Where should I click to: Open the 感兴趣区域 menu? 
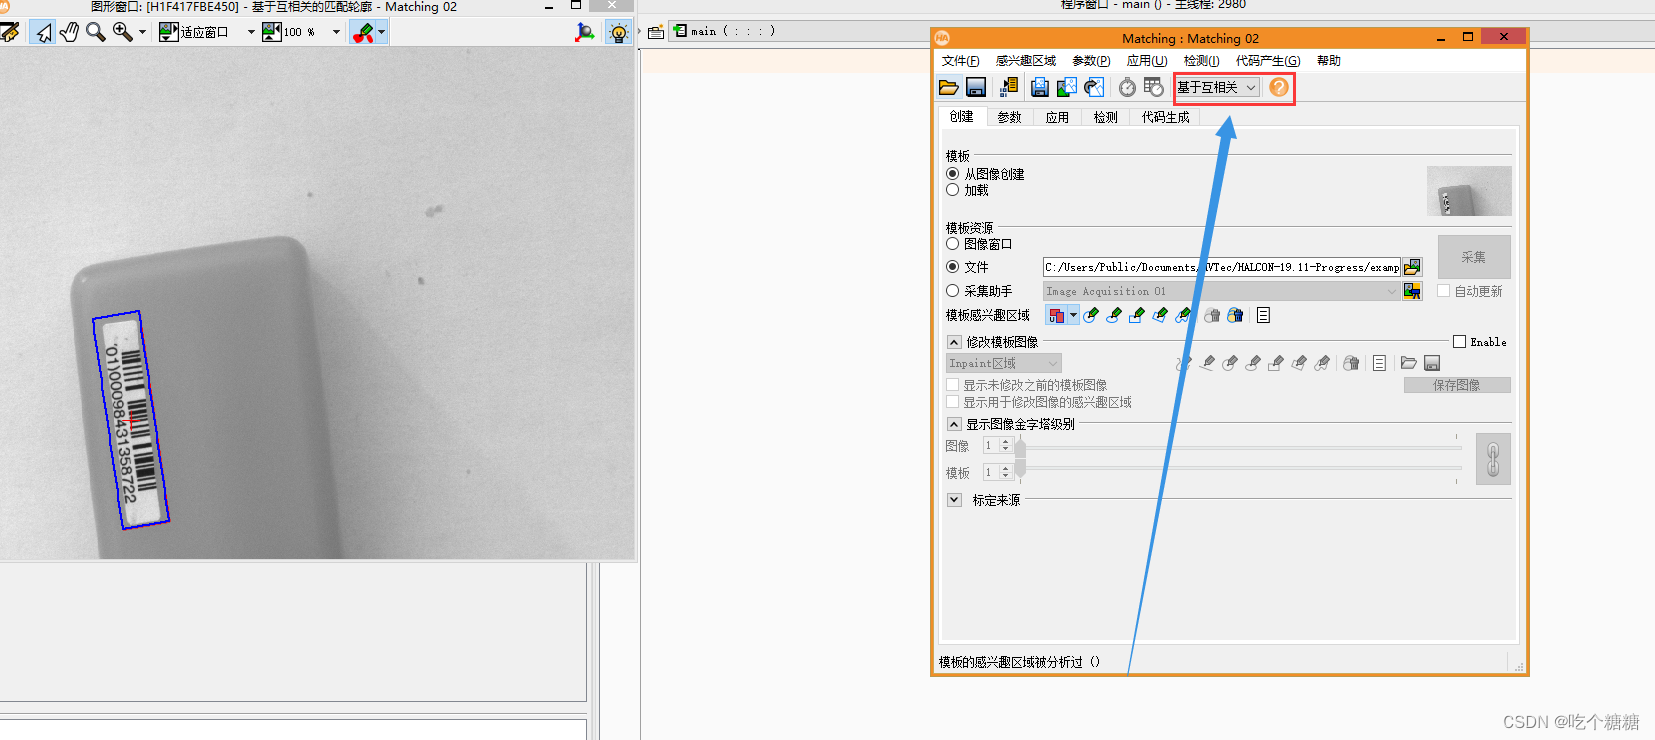coord(1026,61)
